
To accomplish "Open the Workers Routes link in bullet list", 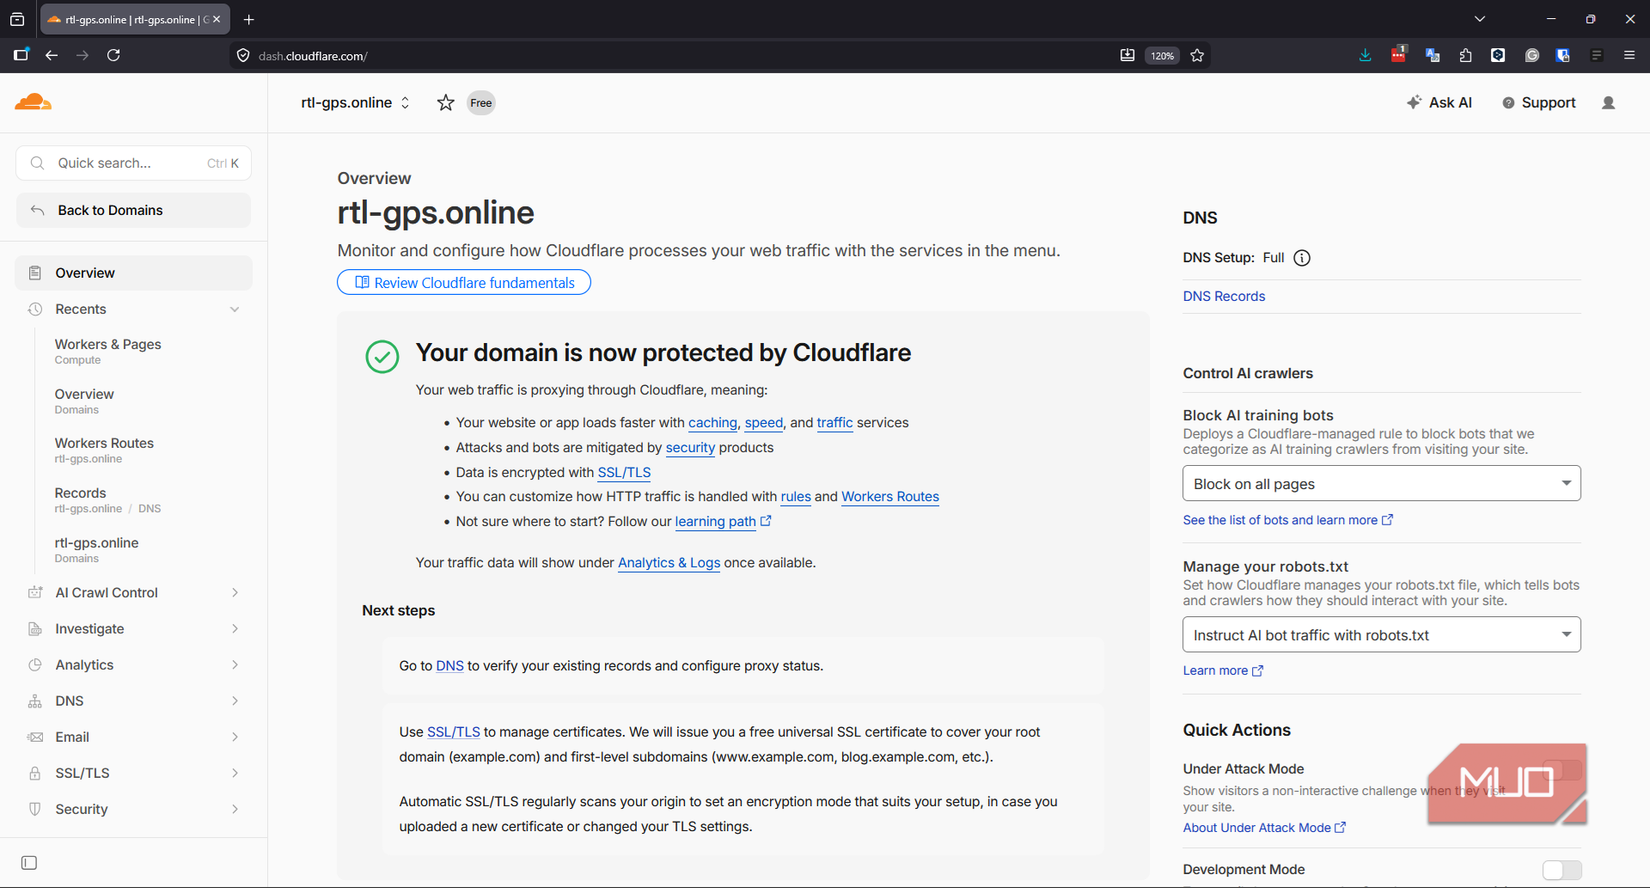I will [x=890, y=497].
